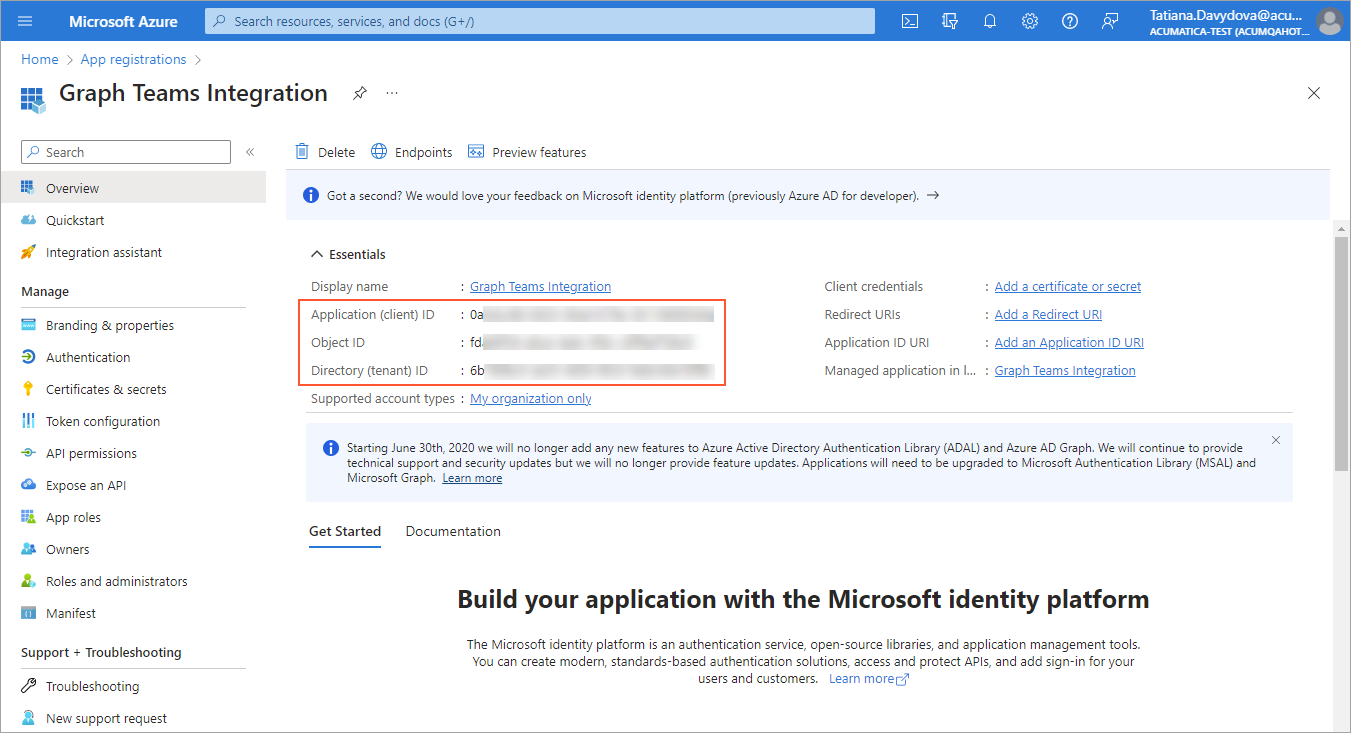Collapse the Essentials section
Image resolution: width=1351 pixels, height=733 pixels.
pyautogui.click(x=318, y=254)
